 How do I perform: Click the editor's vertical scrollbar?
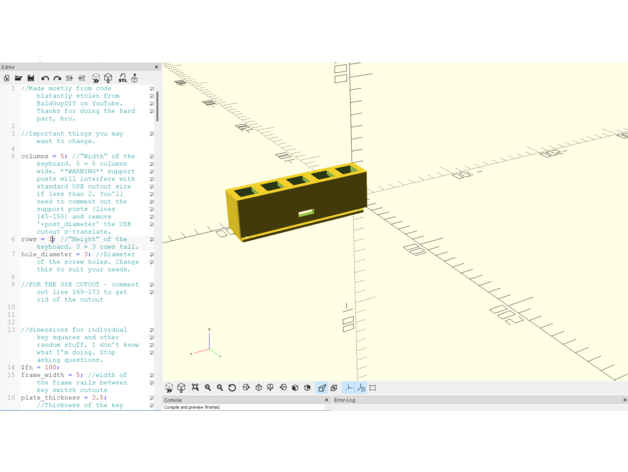158,105
